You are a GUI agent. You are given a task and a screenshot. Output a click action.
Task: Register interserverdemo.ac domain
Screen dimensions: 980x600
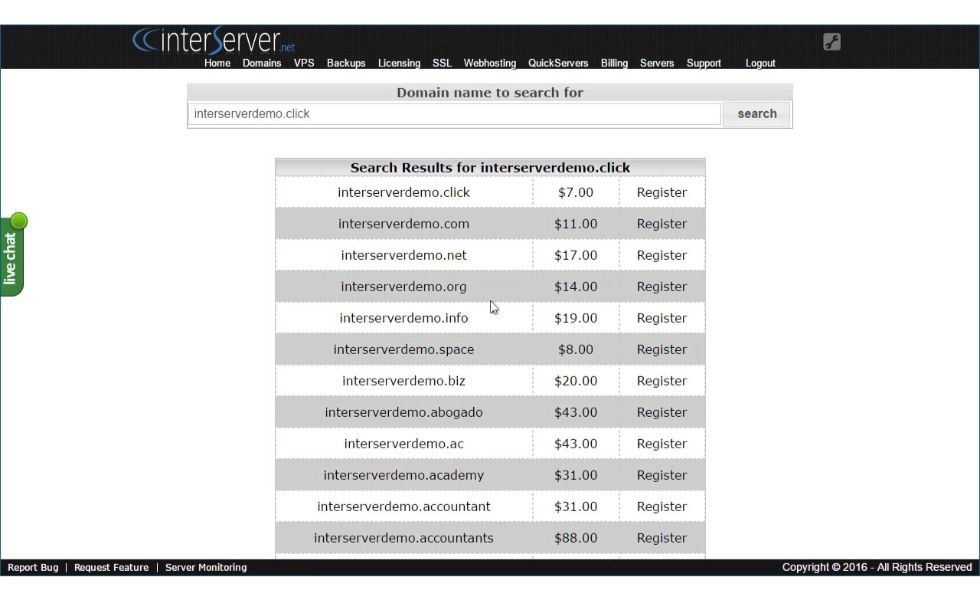(x=661, y=444)
